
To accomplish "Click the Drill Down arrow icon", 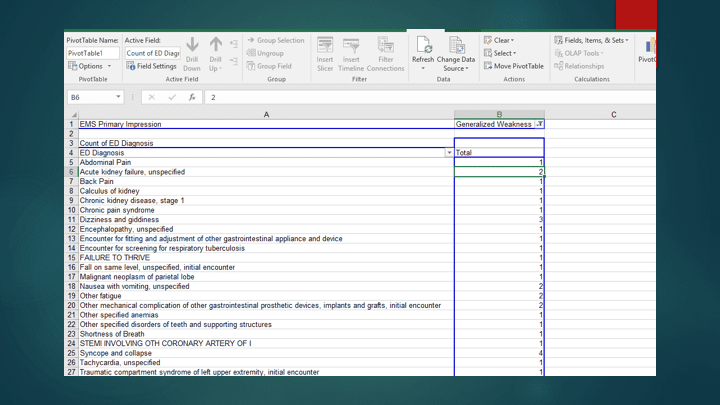I will pos(192,46).
